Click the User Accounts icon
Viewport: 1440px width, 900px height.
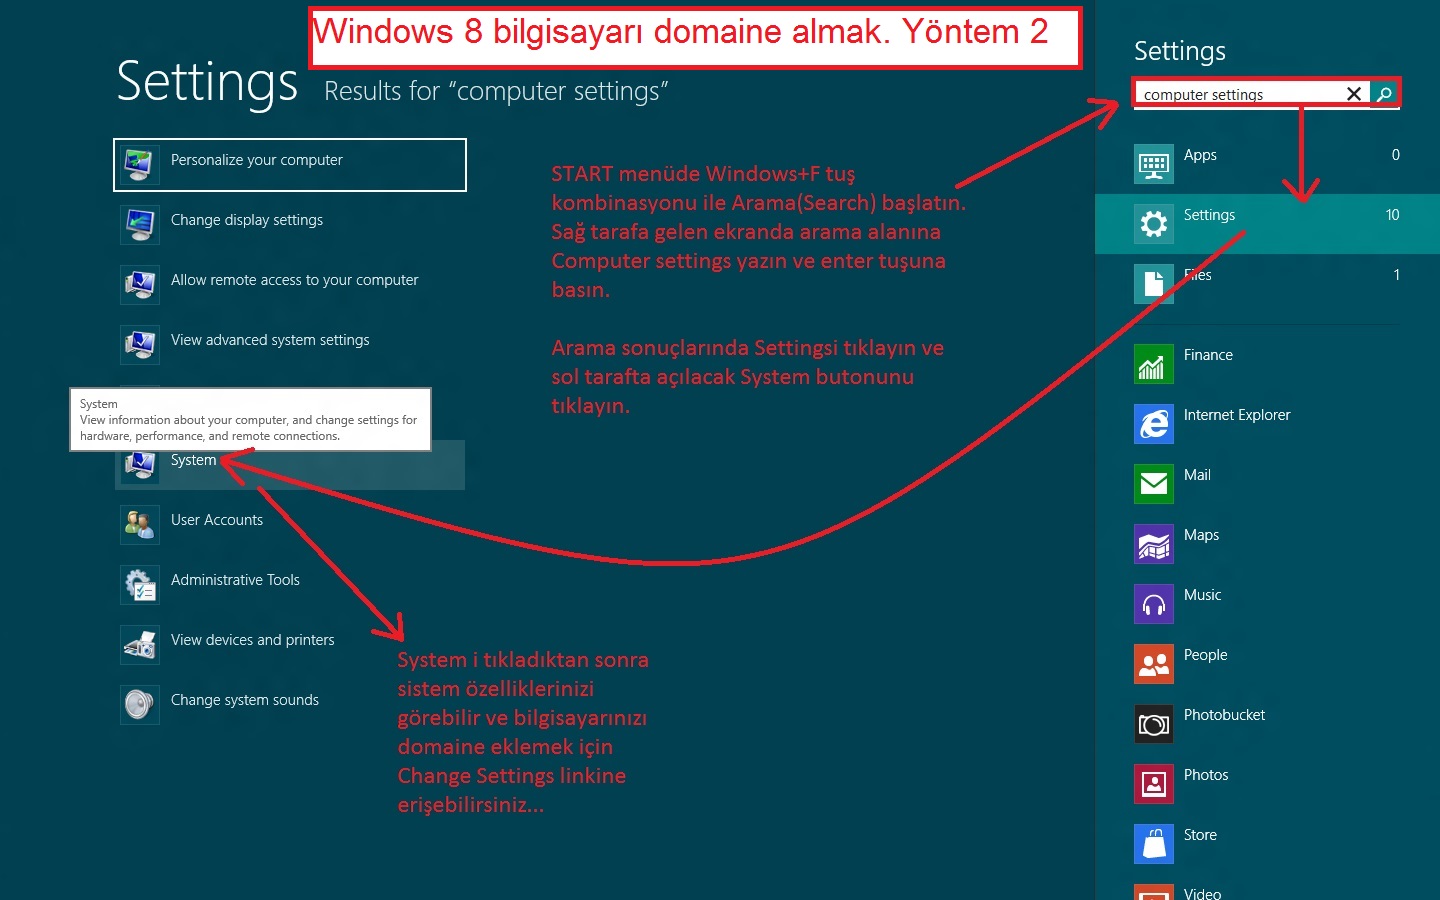pos(140,524)
